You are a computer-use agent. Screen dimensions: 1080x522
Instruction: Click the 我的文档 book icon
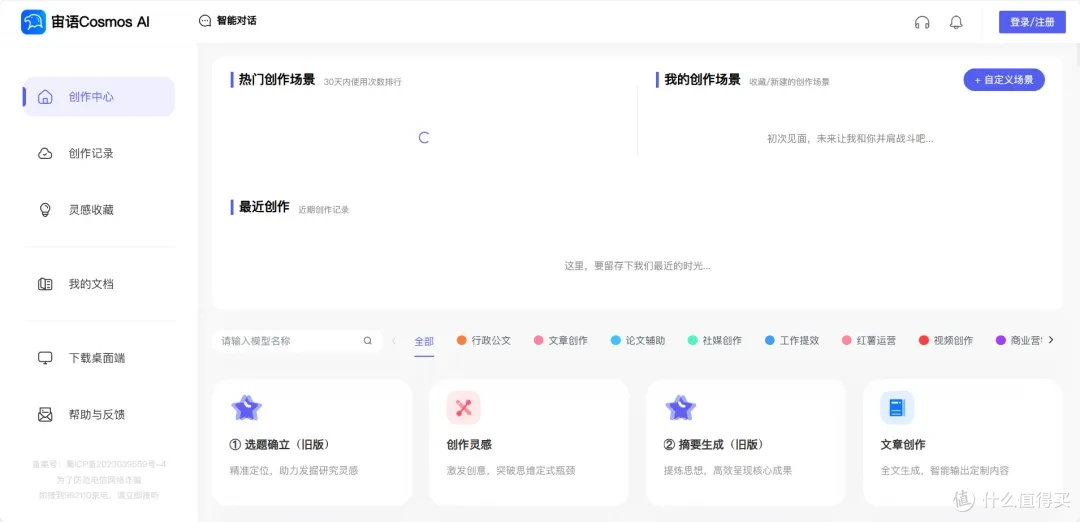pyautogui.click(x=45, y=284)
